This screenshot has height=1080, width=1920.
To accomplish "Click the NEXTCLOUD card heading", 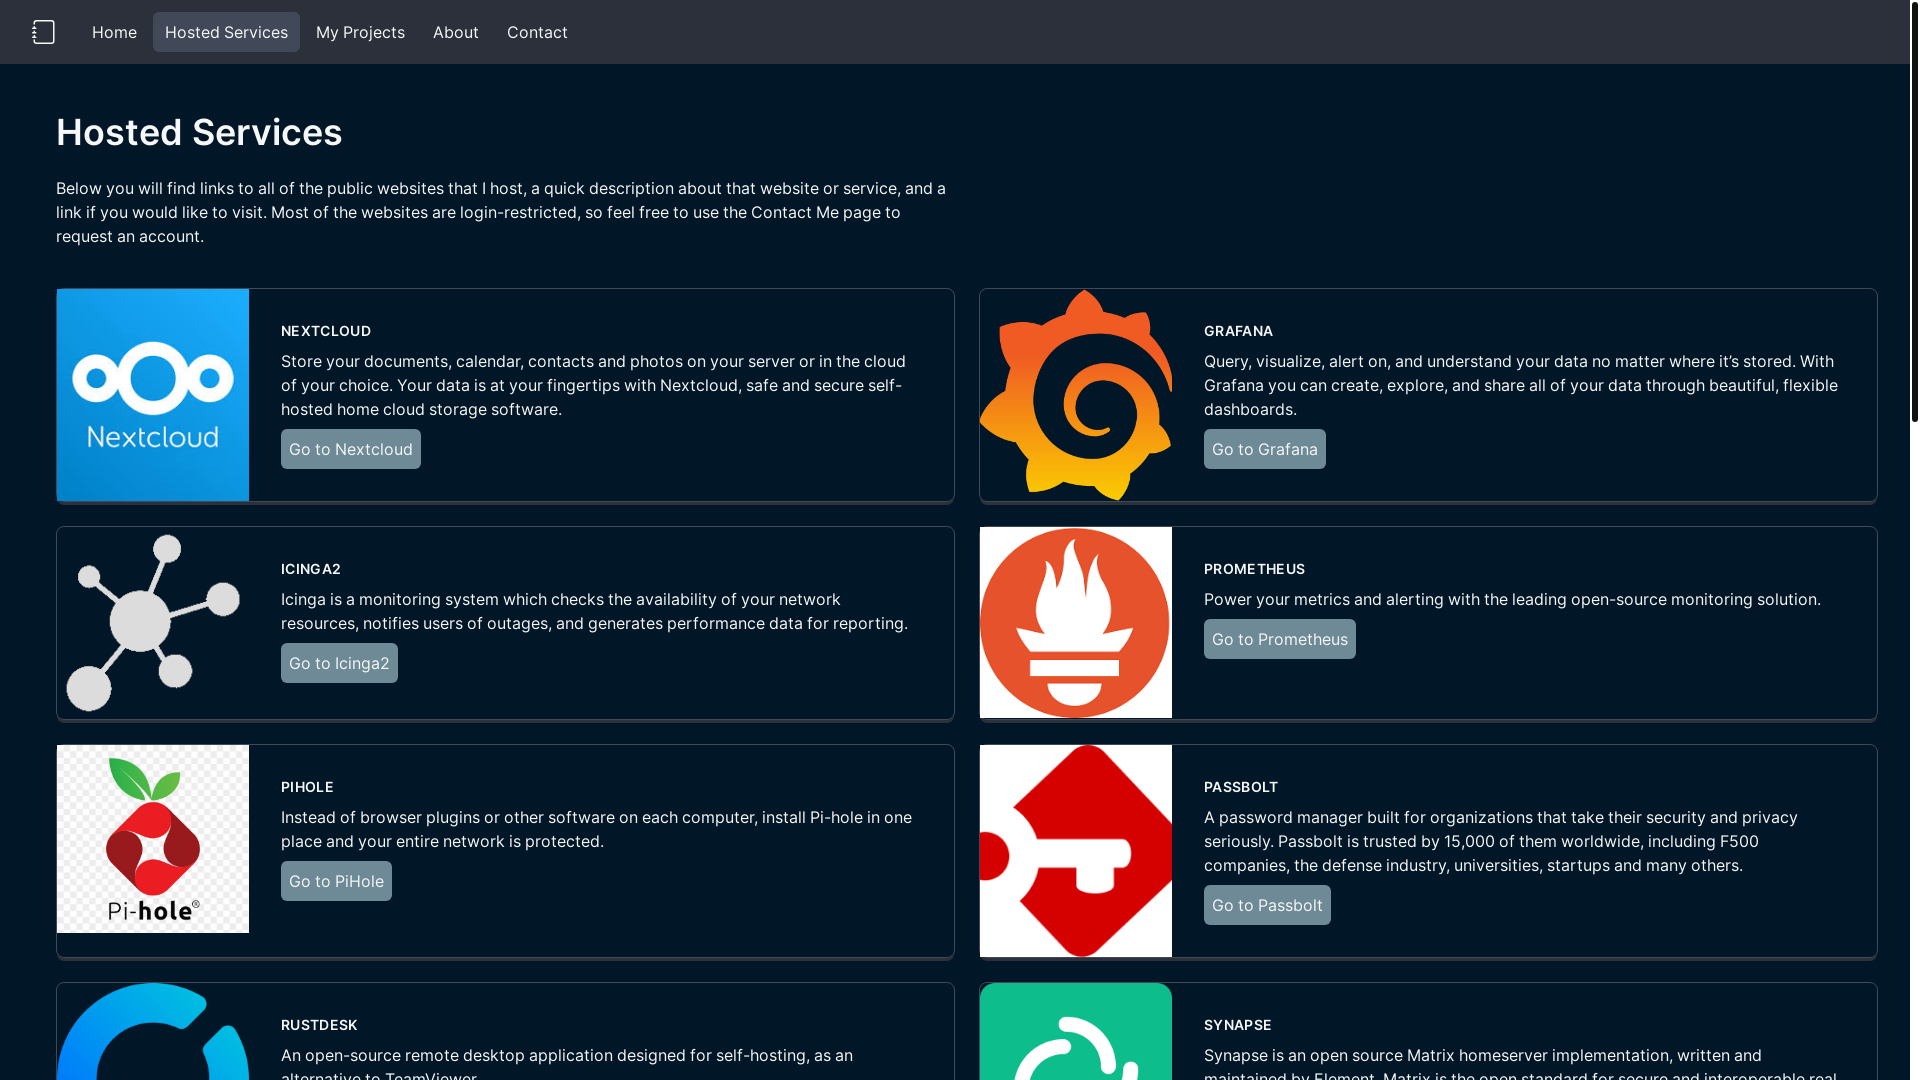I will pos(326,331).
